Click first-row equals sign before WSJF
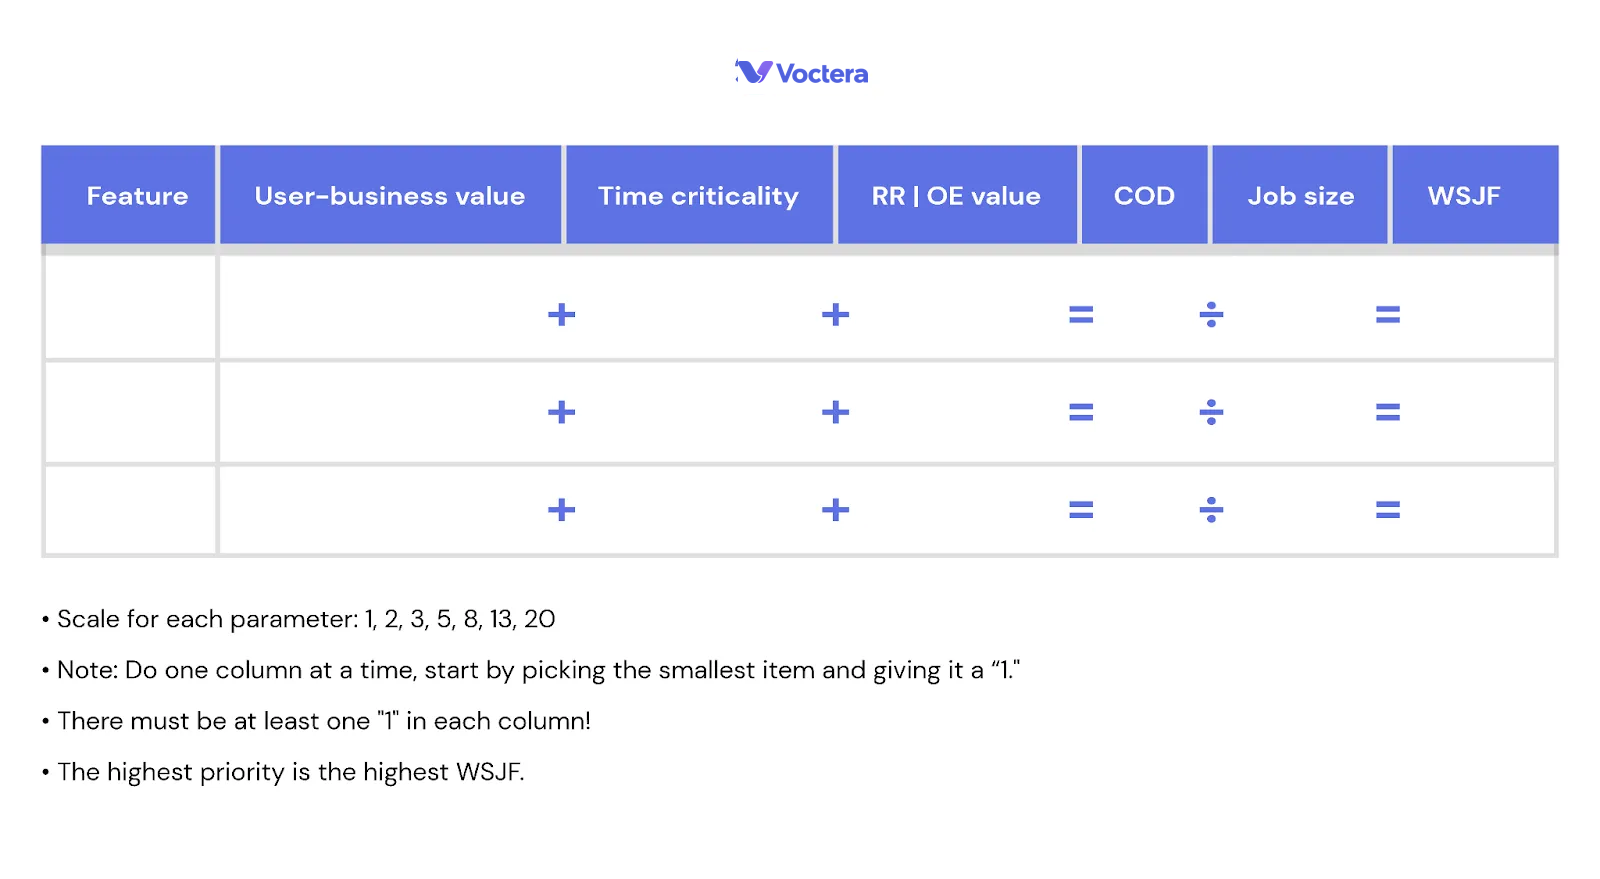 click(x=1388, y=315)
